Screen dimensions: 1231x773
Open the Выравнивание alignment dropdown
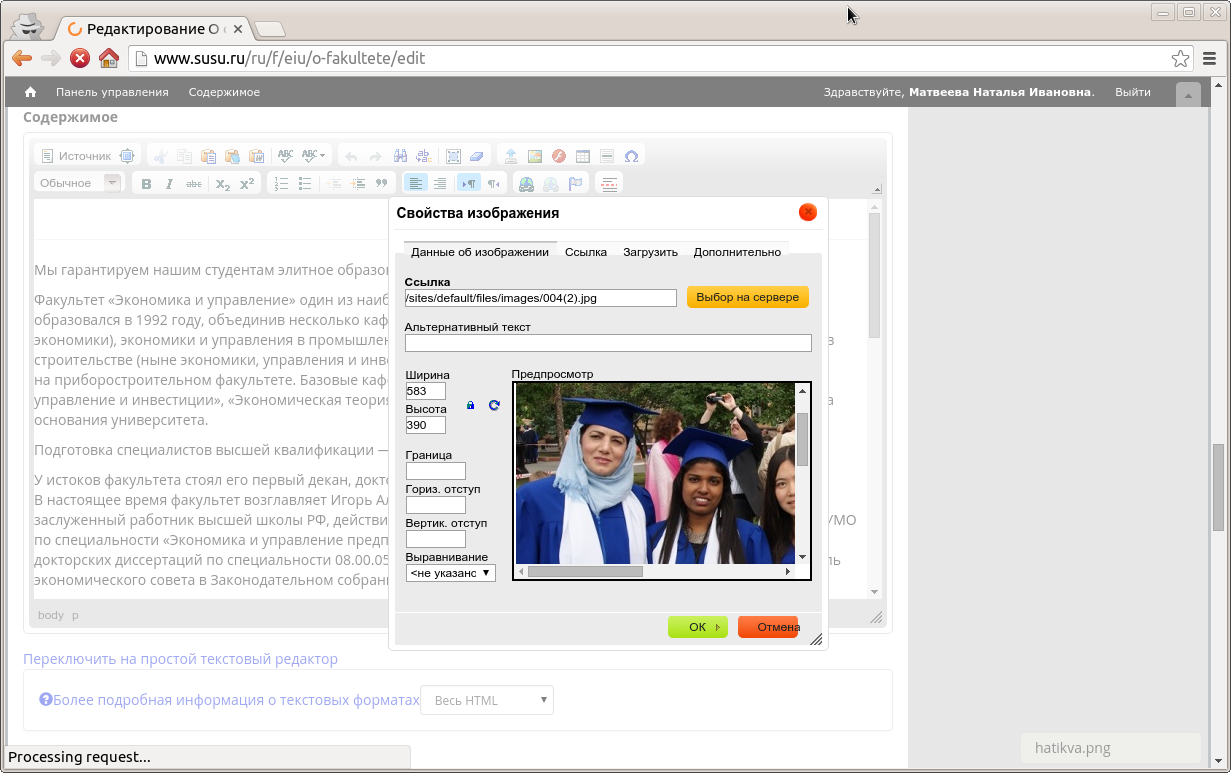[x=451, y=573]
